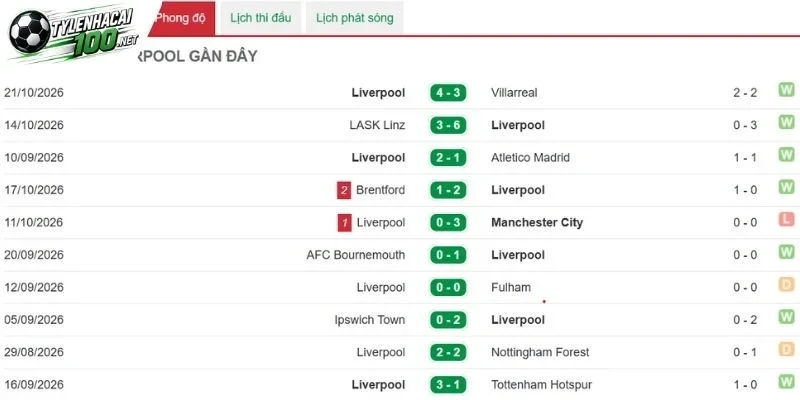Open the 0 - 3 Manchester City score

448,223
